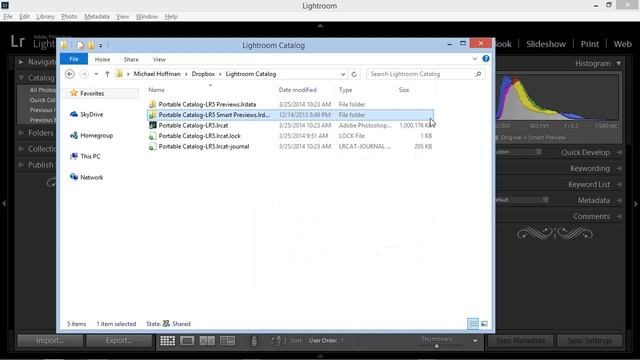Expand Metadata panel triangle
This screenshot has height=360, width=640.
(x=619, y=200)
